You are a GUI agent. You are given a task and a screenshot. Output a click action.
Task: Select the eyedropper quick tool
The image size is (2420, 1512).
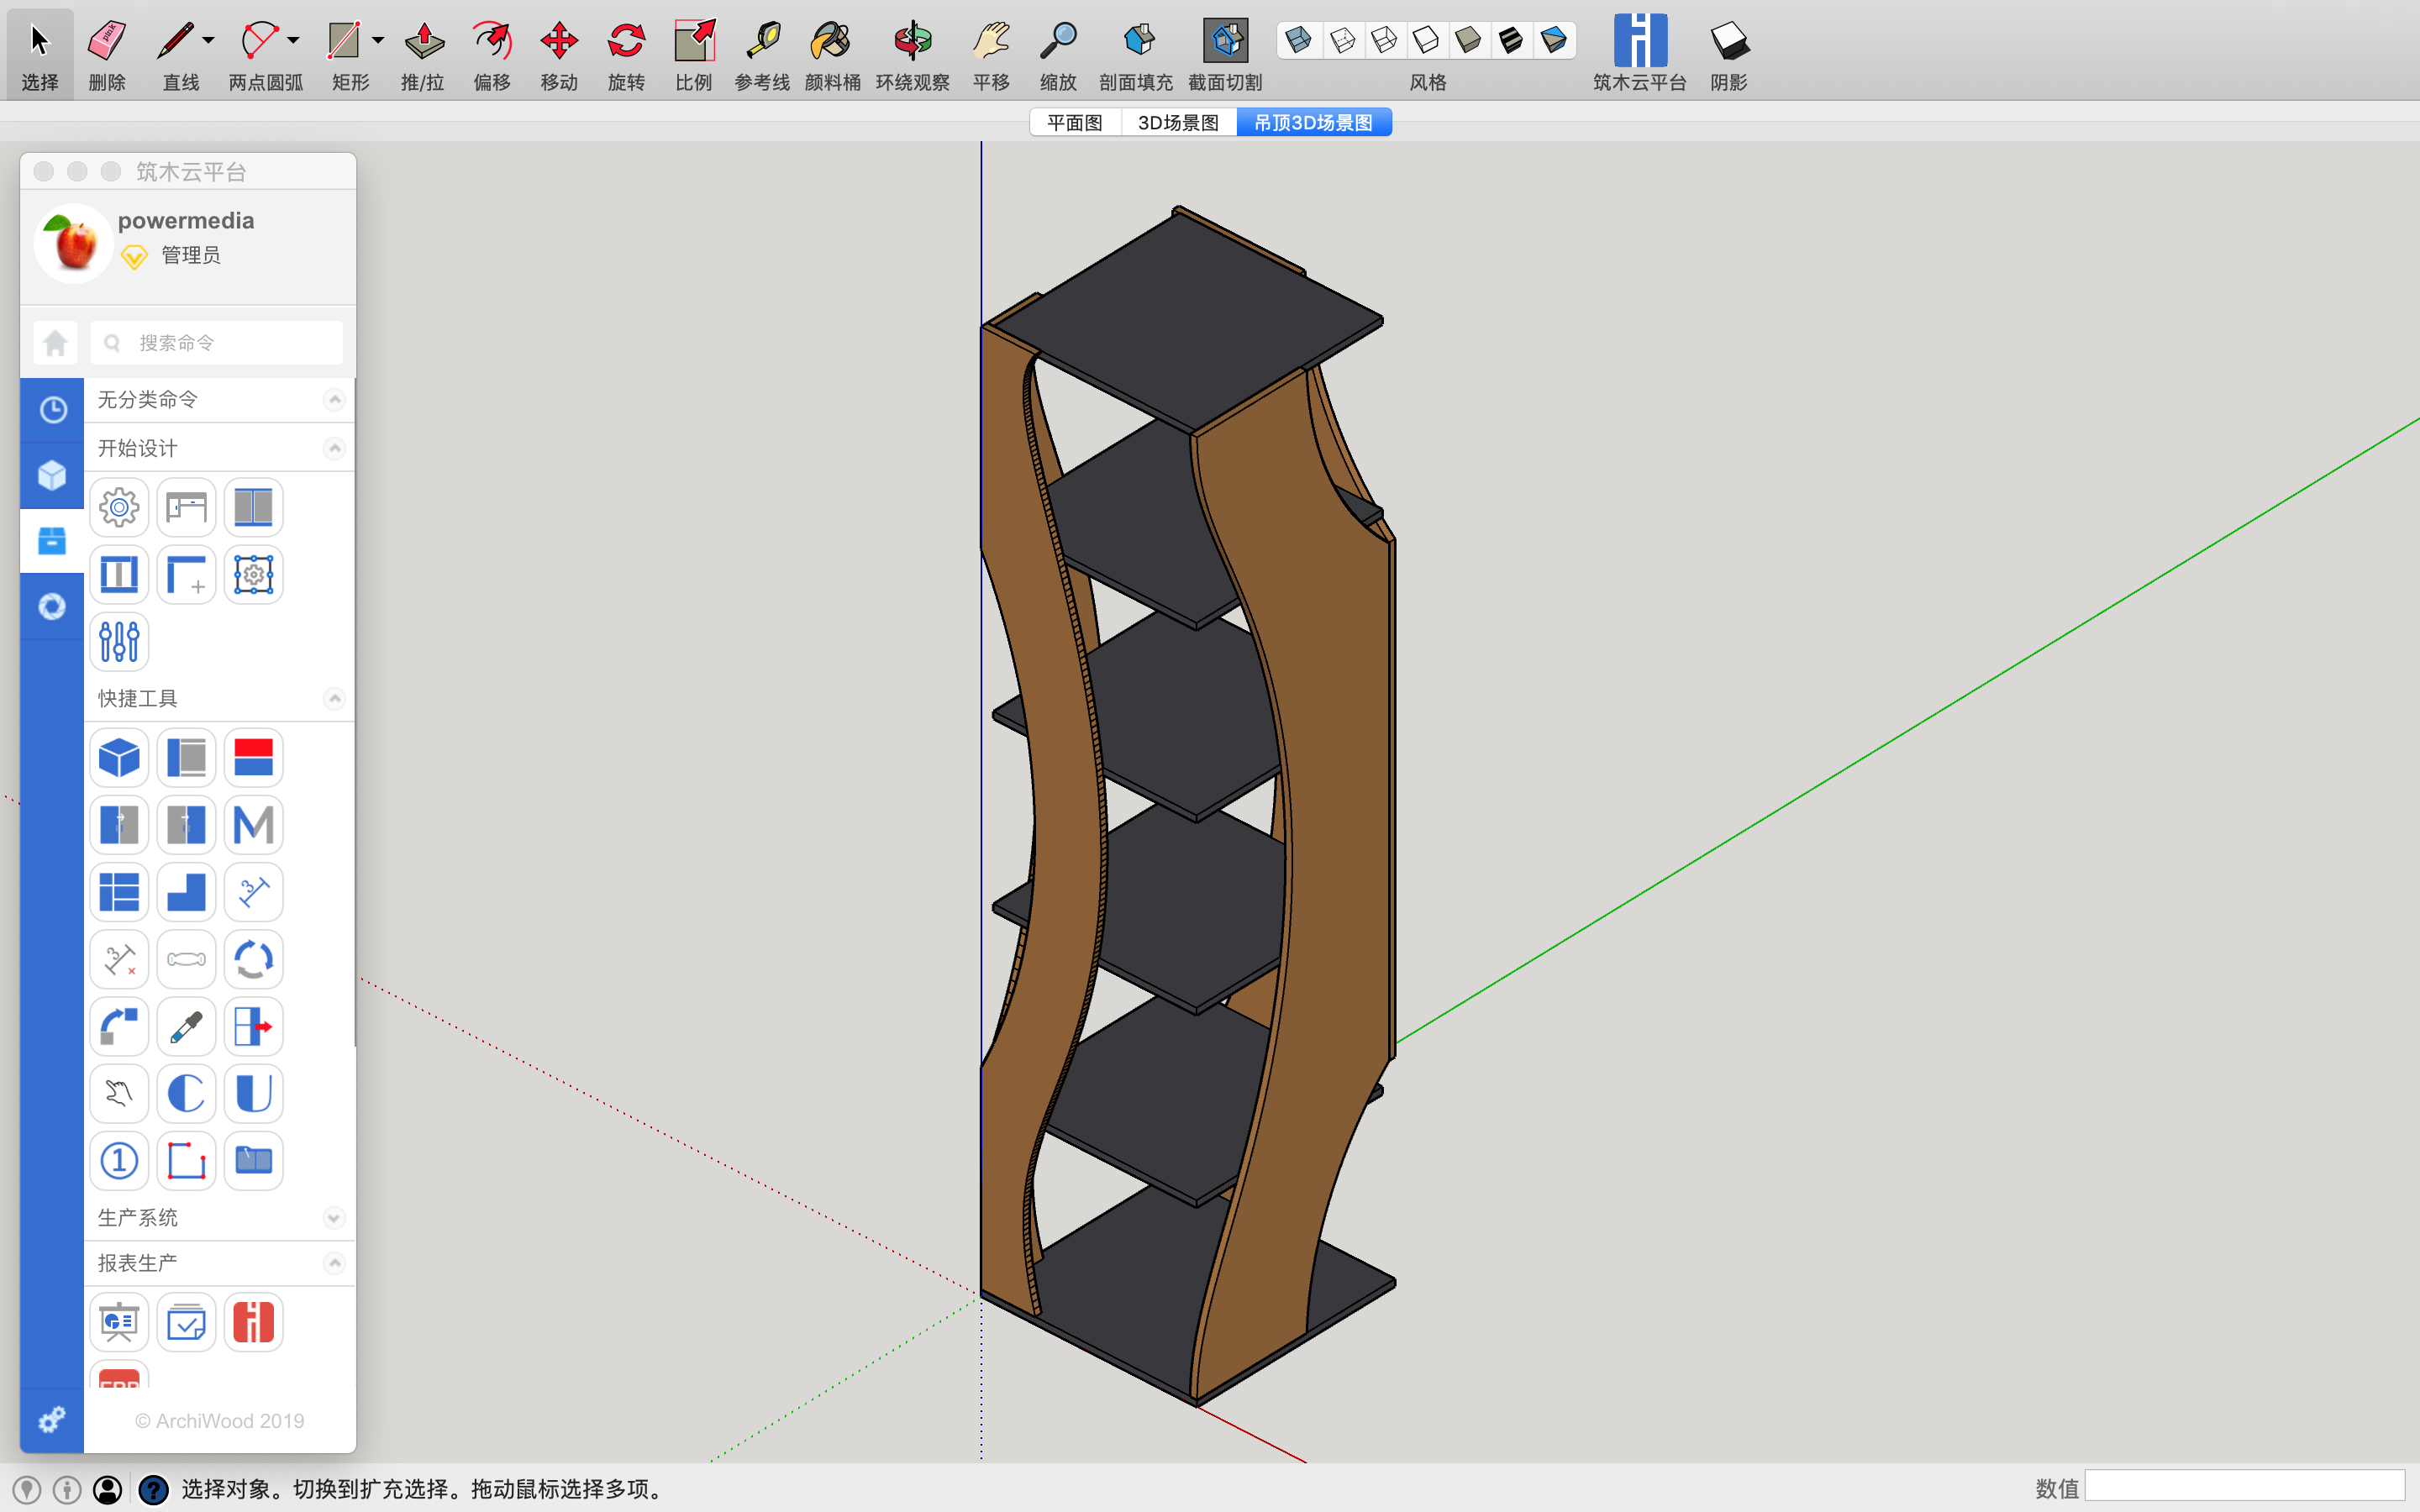pyautogui.click(x=186, y=1027)
